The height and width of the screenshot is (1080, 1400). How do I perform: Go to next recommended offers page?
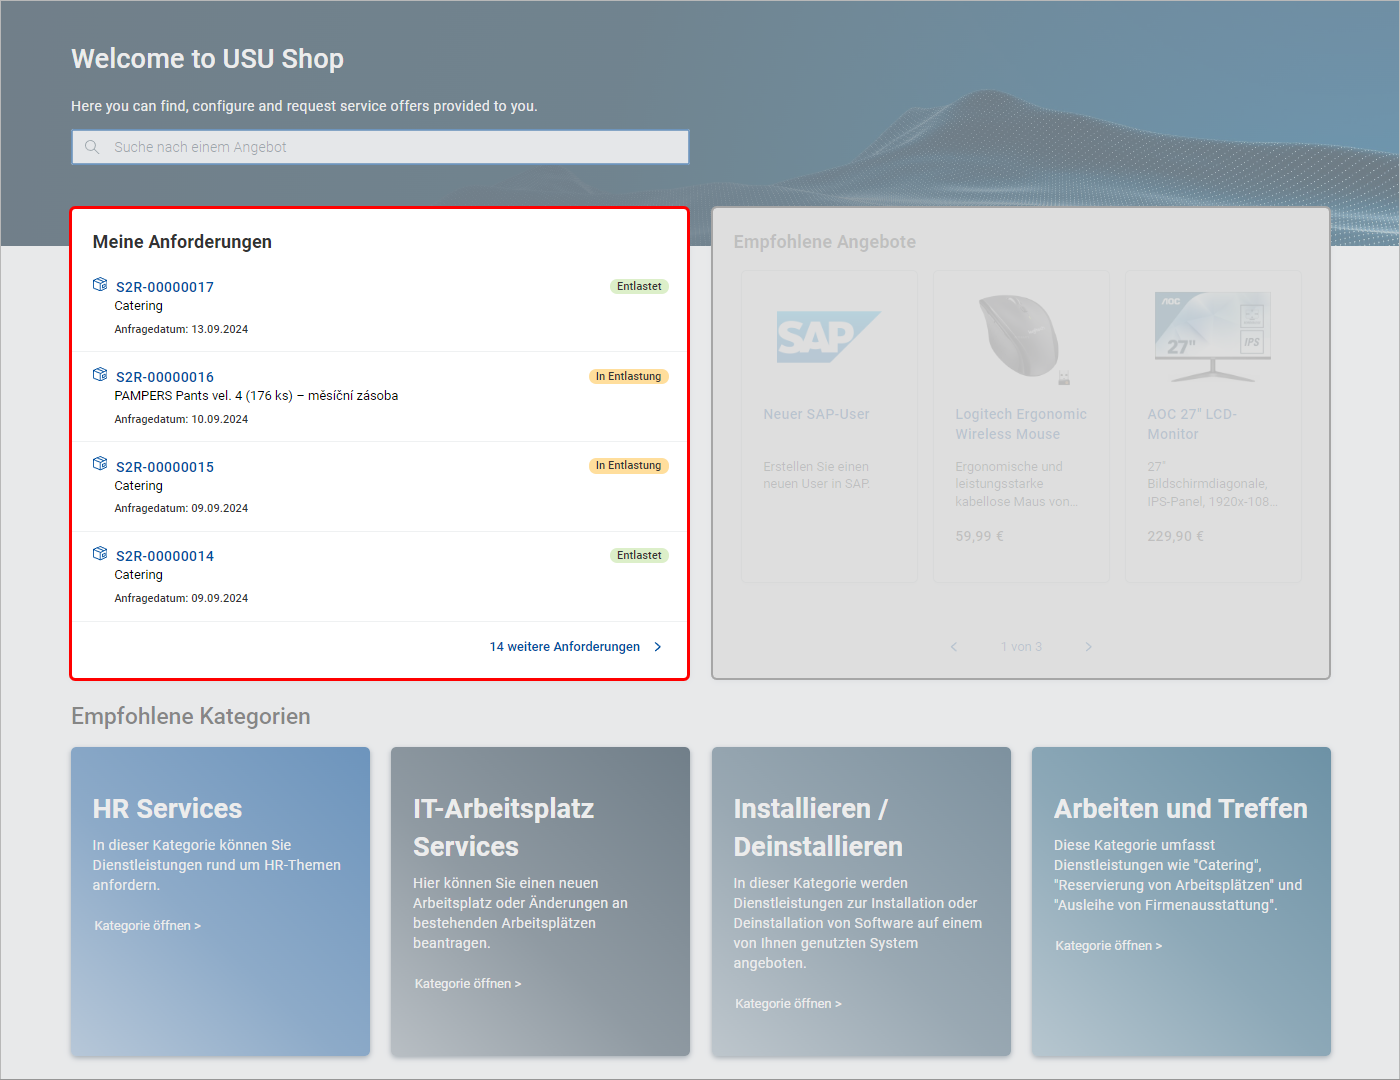coord(1088,647)
